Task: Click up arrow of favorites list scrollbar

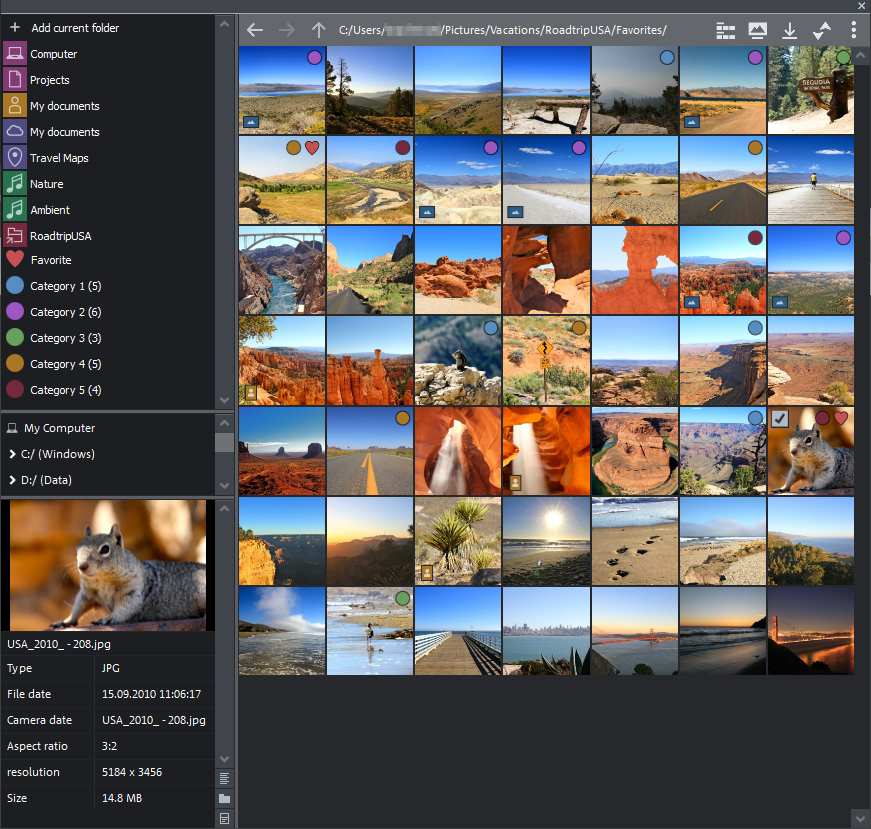Action: [224, 24]
